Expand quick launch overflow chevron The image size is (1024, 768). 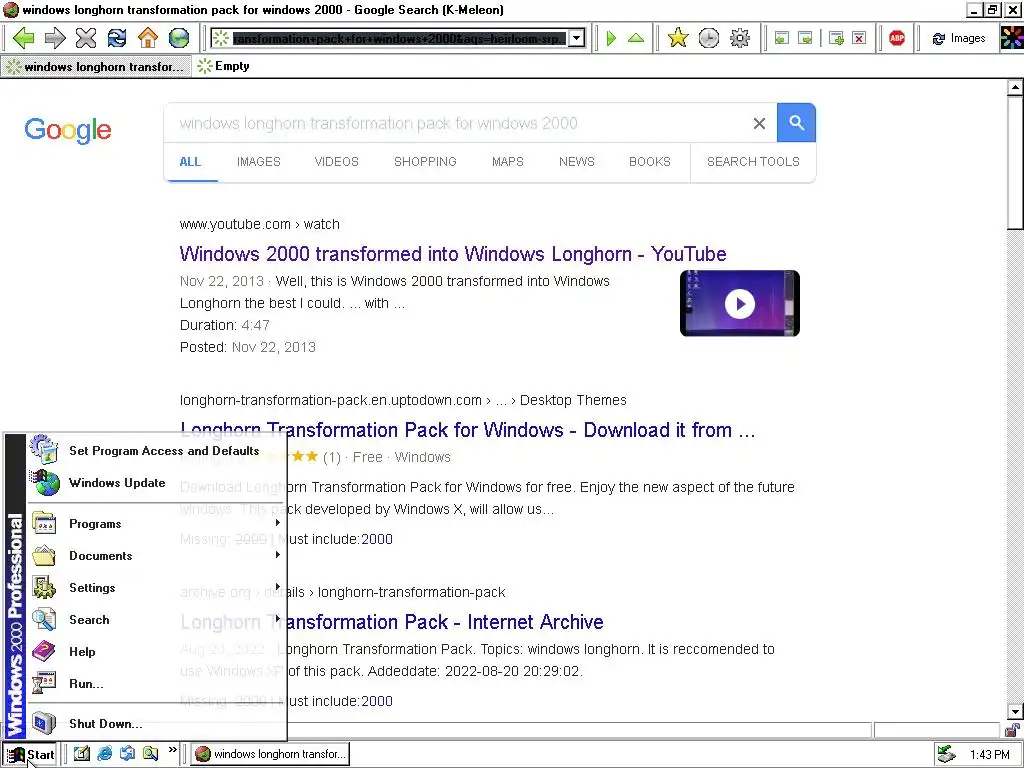(x=172, y=750)
